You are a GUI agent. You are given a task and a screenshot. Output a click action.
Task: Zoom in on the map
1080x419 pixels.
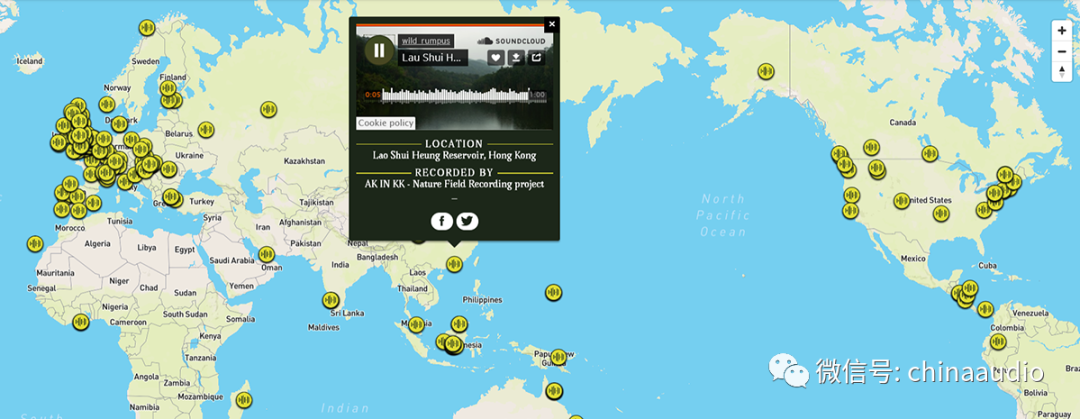(1062, 30)
